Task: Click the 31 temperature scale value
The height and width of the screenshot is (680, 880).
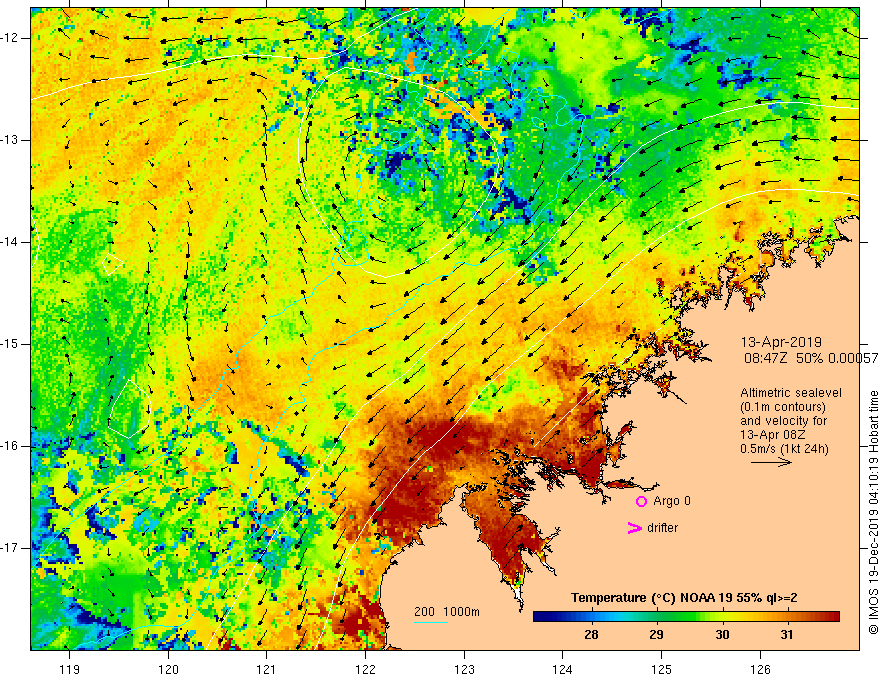Action: coord(787,635)
